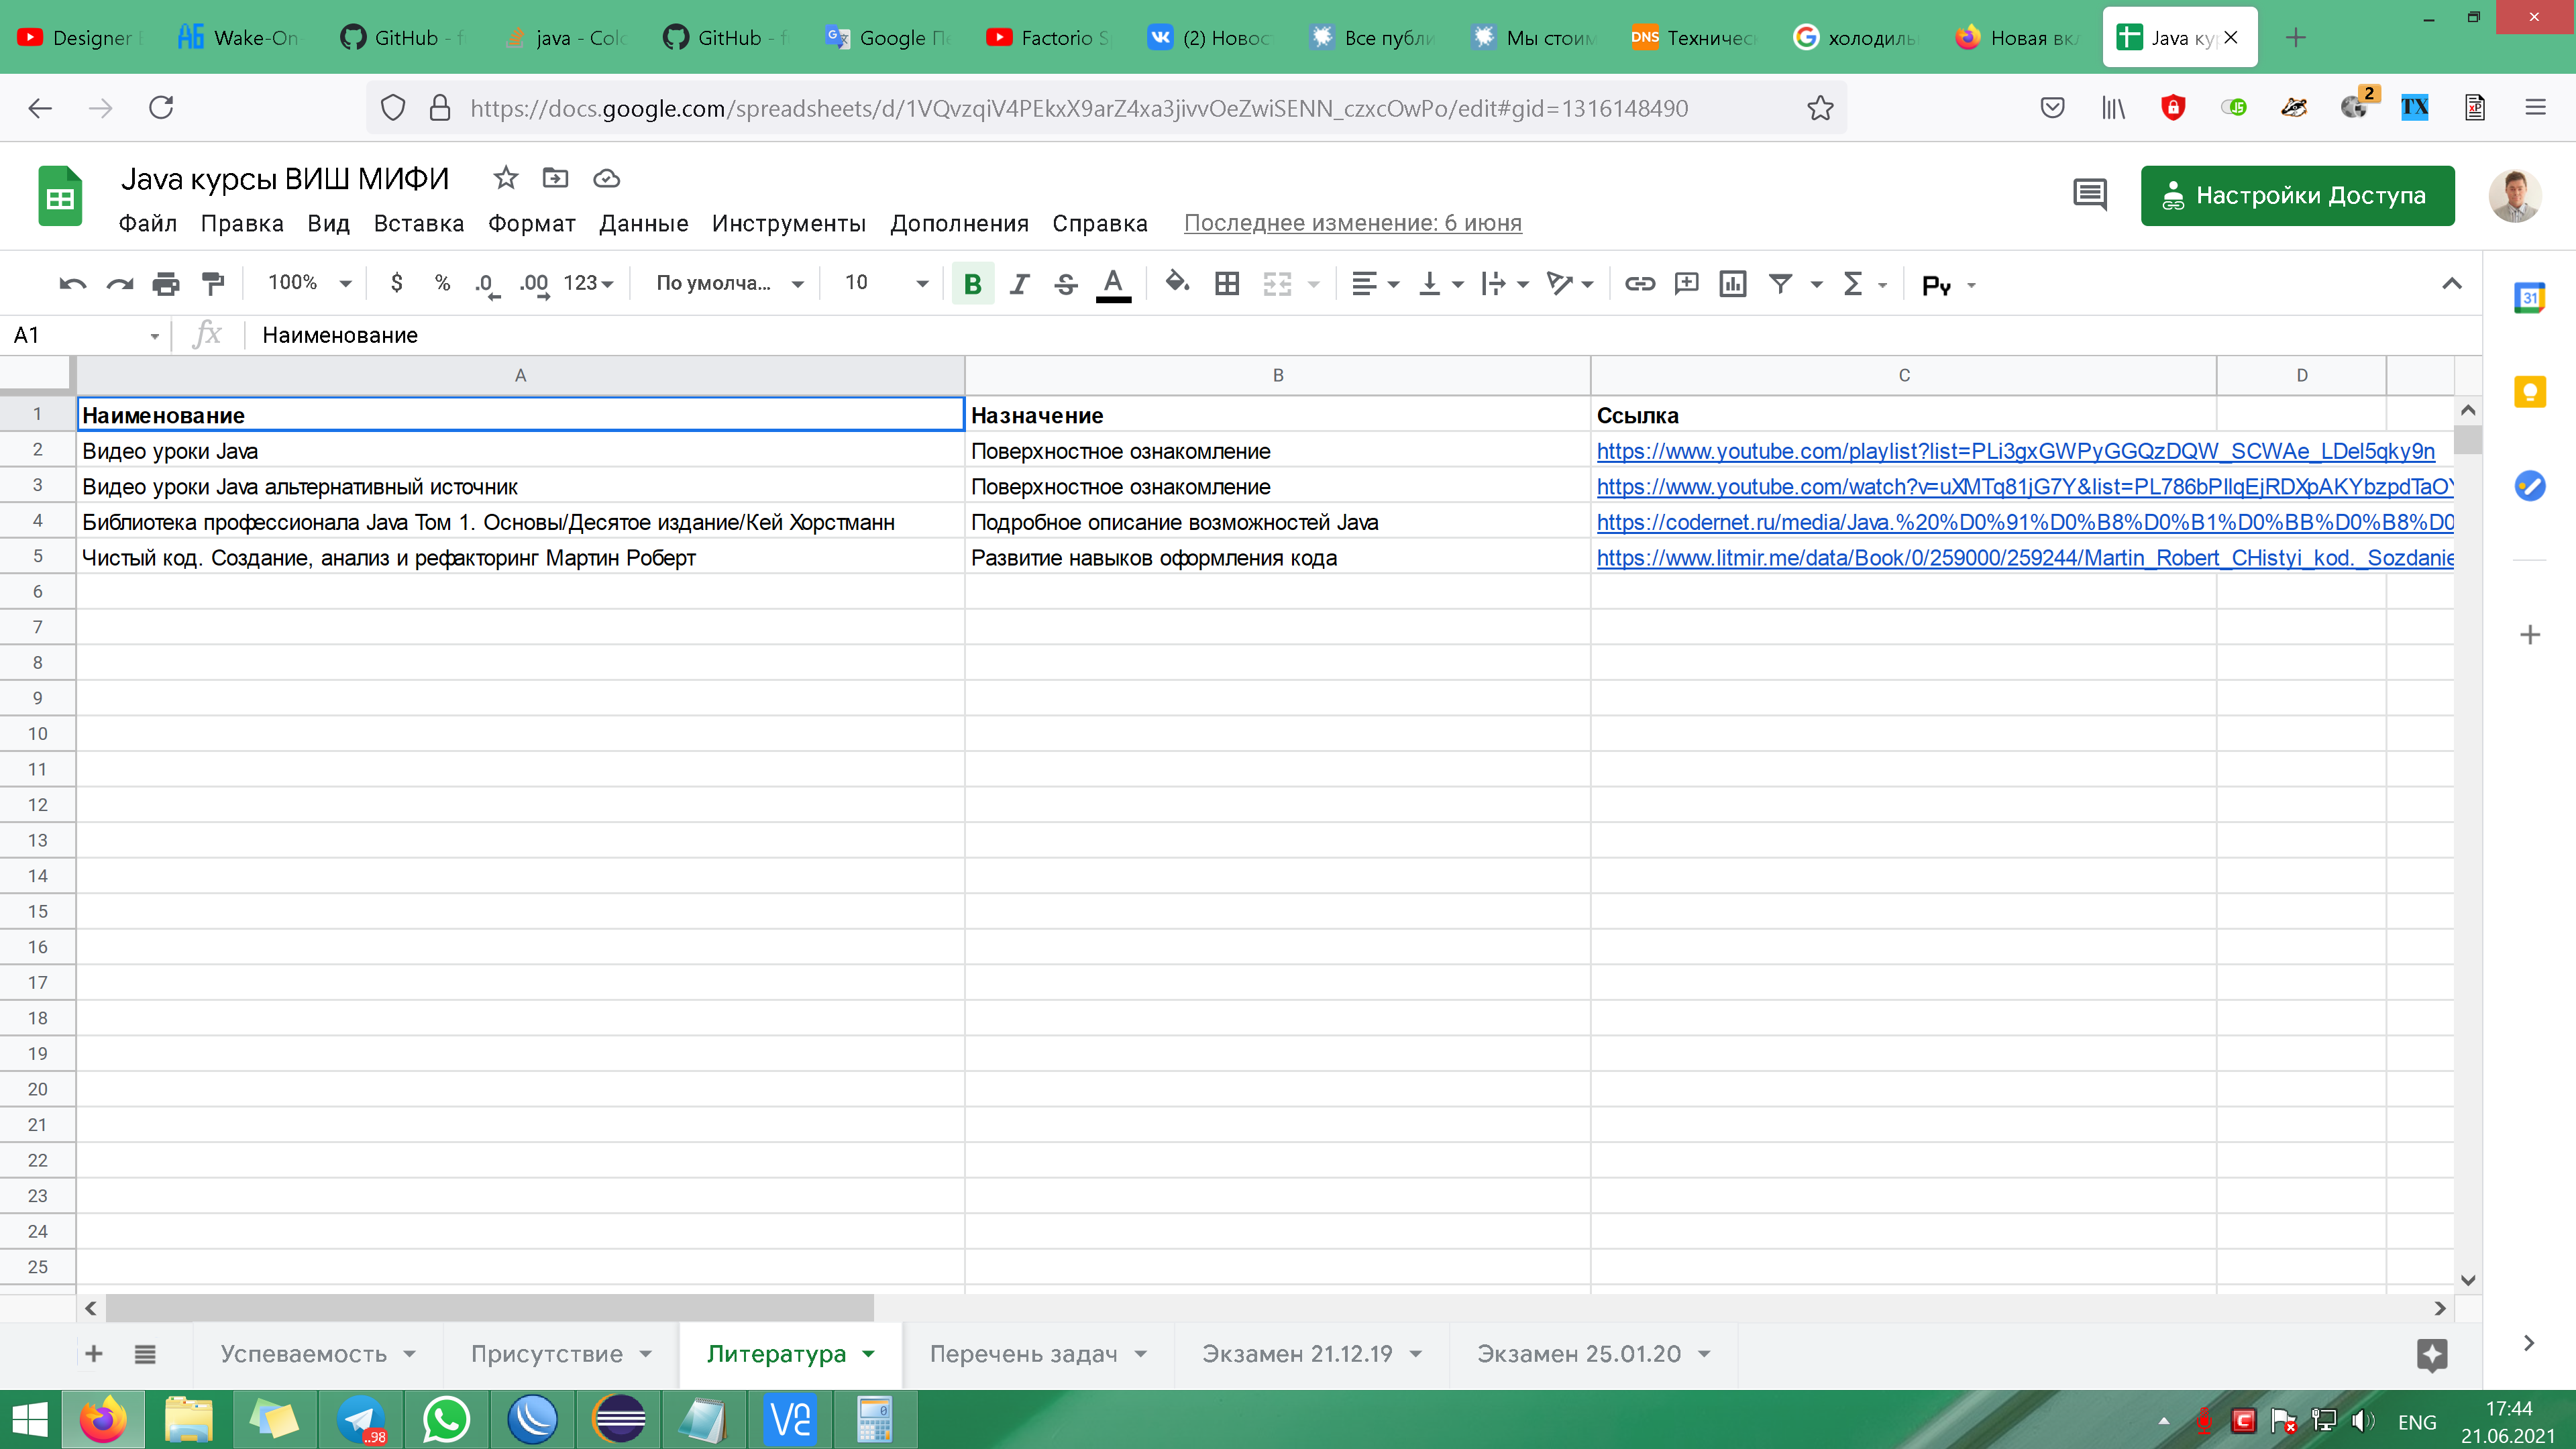Image resolution: width=2576 pixels, height=1449 pixels.
Task: Switch to the Перечень задач sheet tab
Action: 1023,1354
